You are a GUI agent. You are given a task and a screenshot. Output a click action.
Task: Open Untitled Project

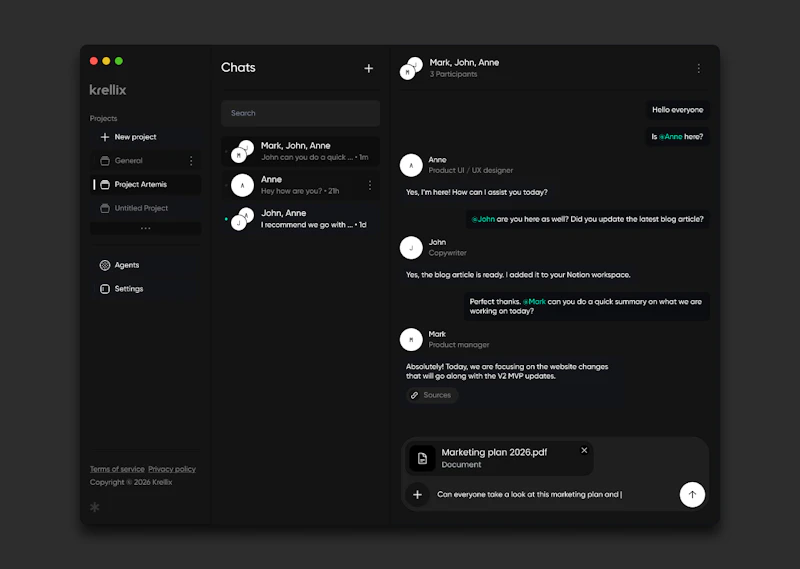coord(145,208)
